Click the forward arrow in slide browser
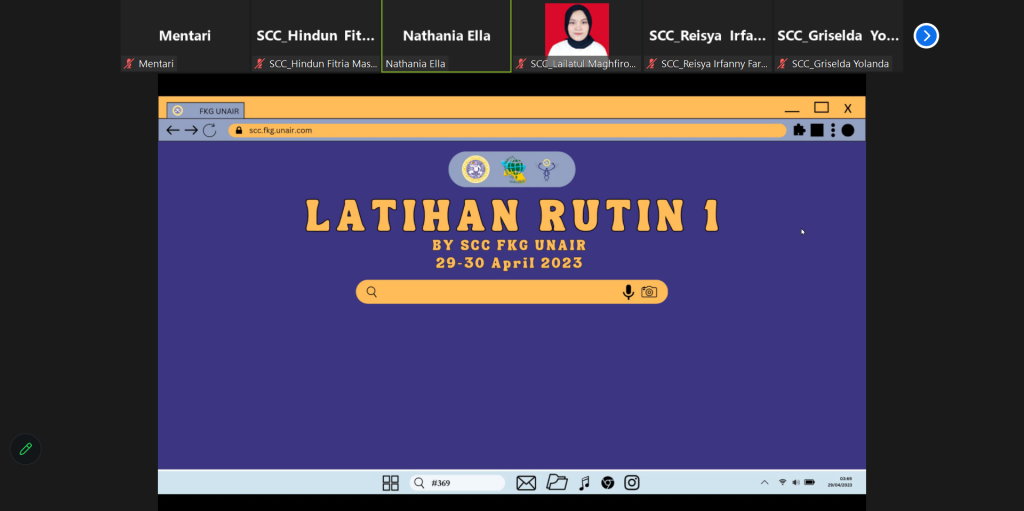The height and width of the screenshot is (511, 1024). (x=191, y=130)
